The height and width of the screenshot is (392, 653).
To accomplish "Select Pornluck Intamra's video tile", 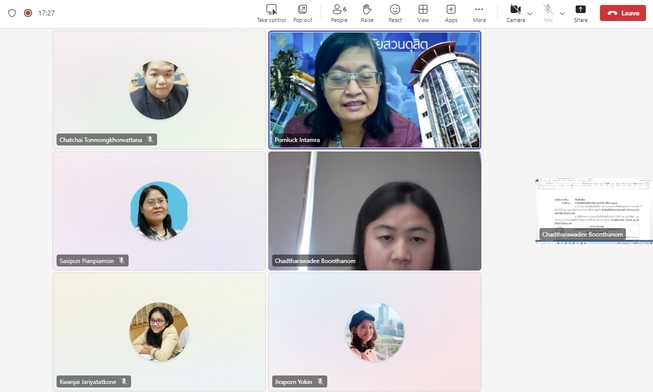I will 374,90.
